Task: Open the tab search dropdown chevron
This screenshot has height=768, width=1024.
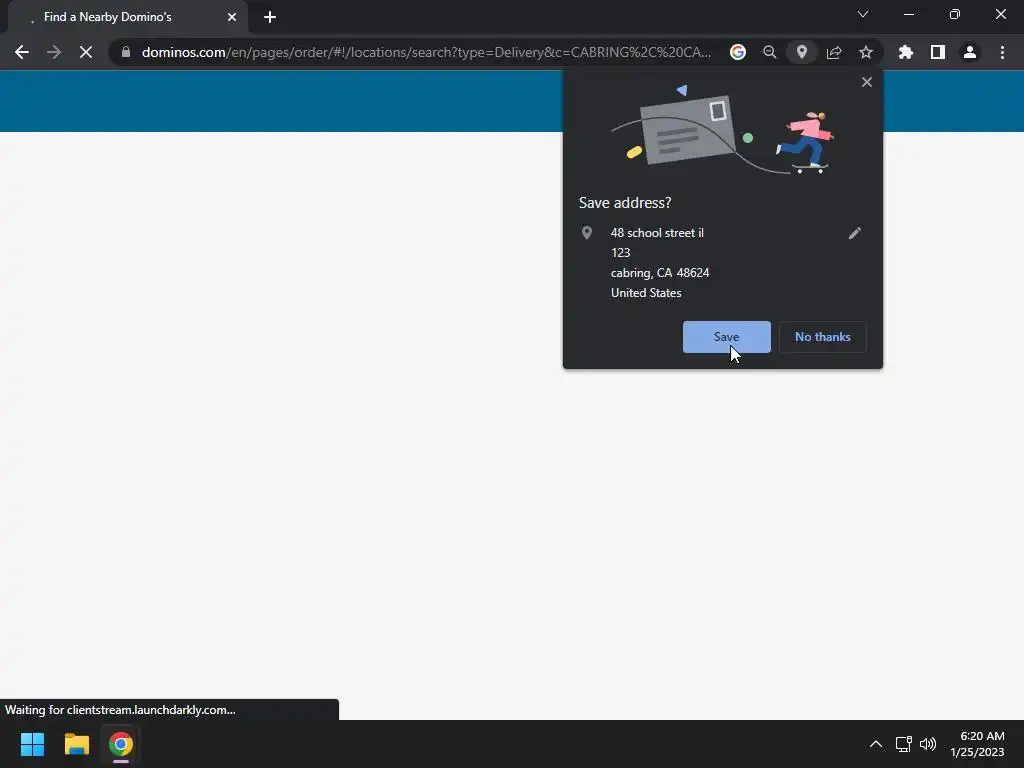Action: (x=863, y=14)
